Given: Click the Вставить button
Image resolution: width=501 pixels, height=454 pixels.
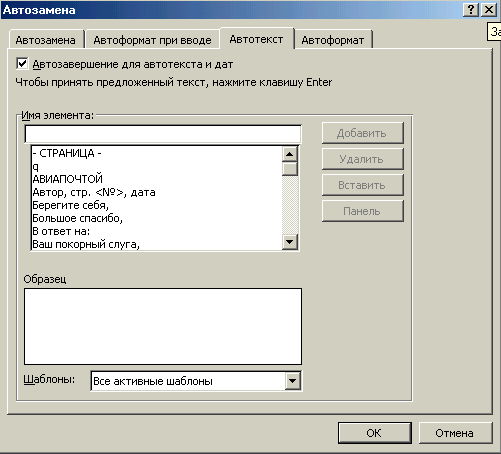Looking at the screenshot, I should (x=362, y=185).
